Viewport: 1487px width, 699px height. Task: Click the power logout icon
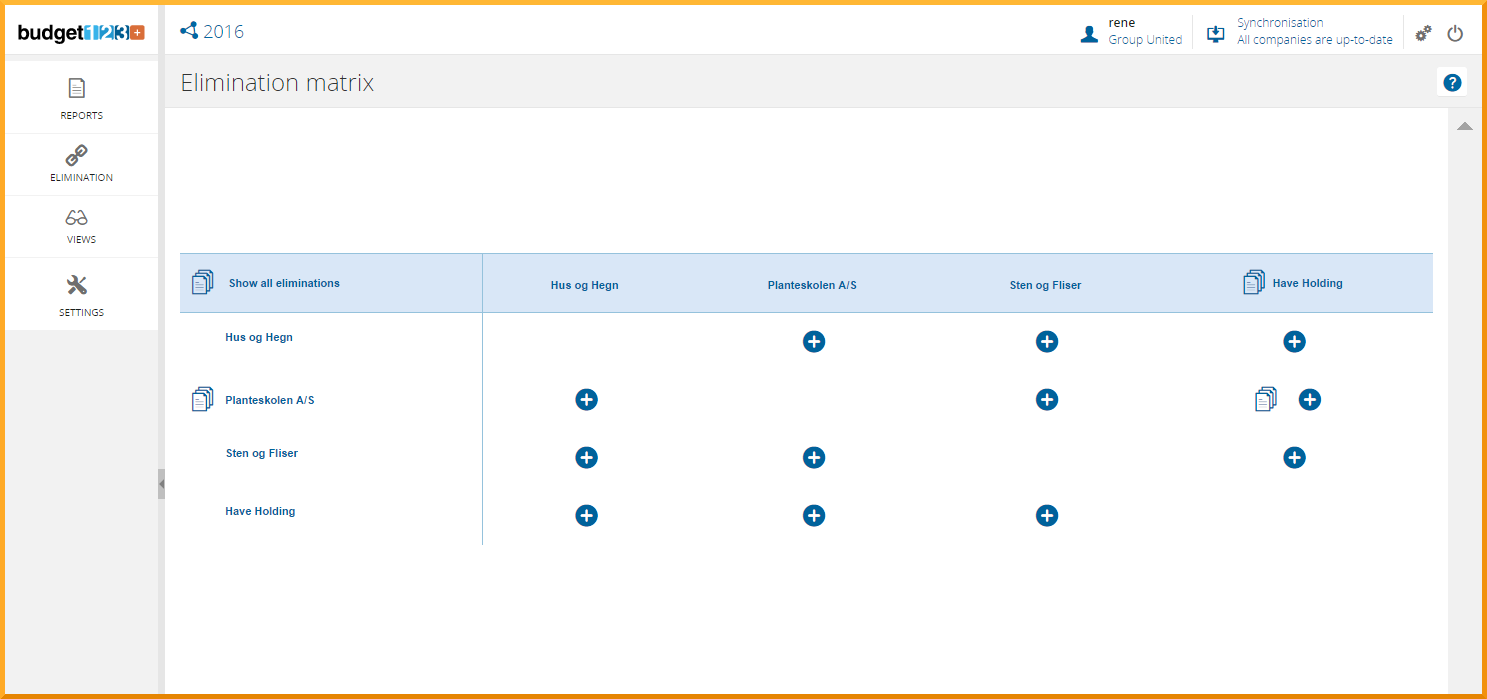pyautogui.click(x=1455, y=33)
